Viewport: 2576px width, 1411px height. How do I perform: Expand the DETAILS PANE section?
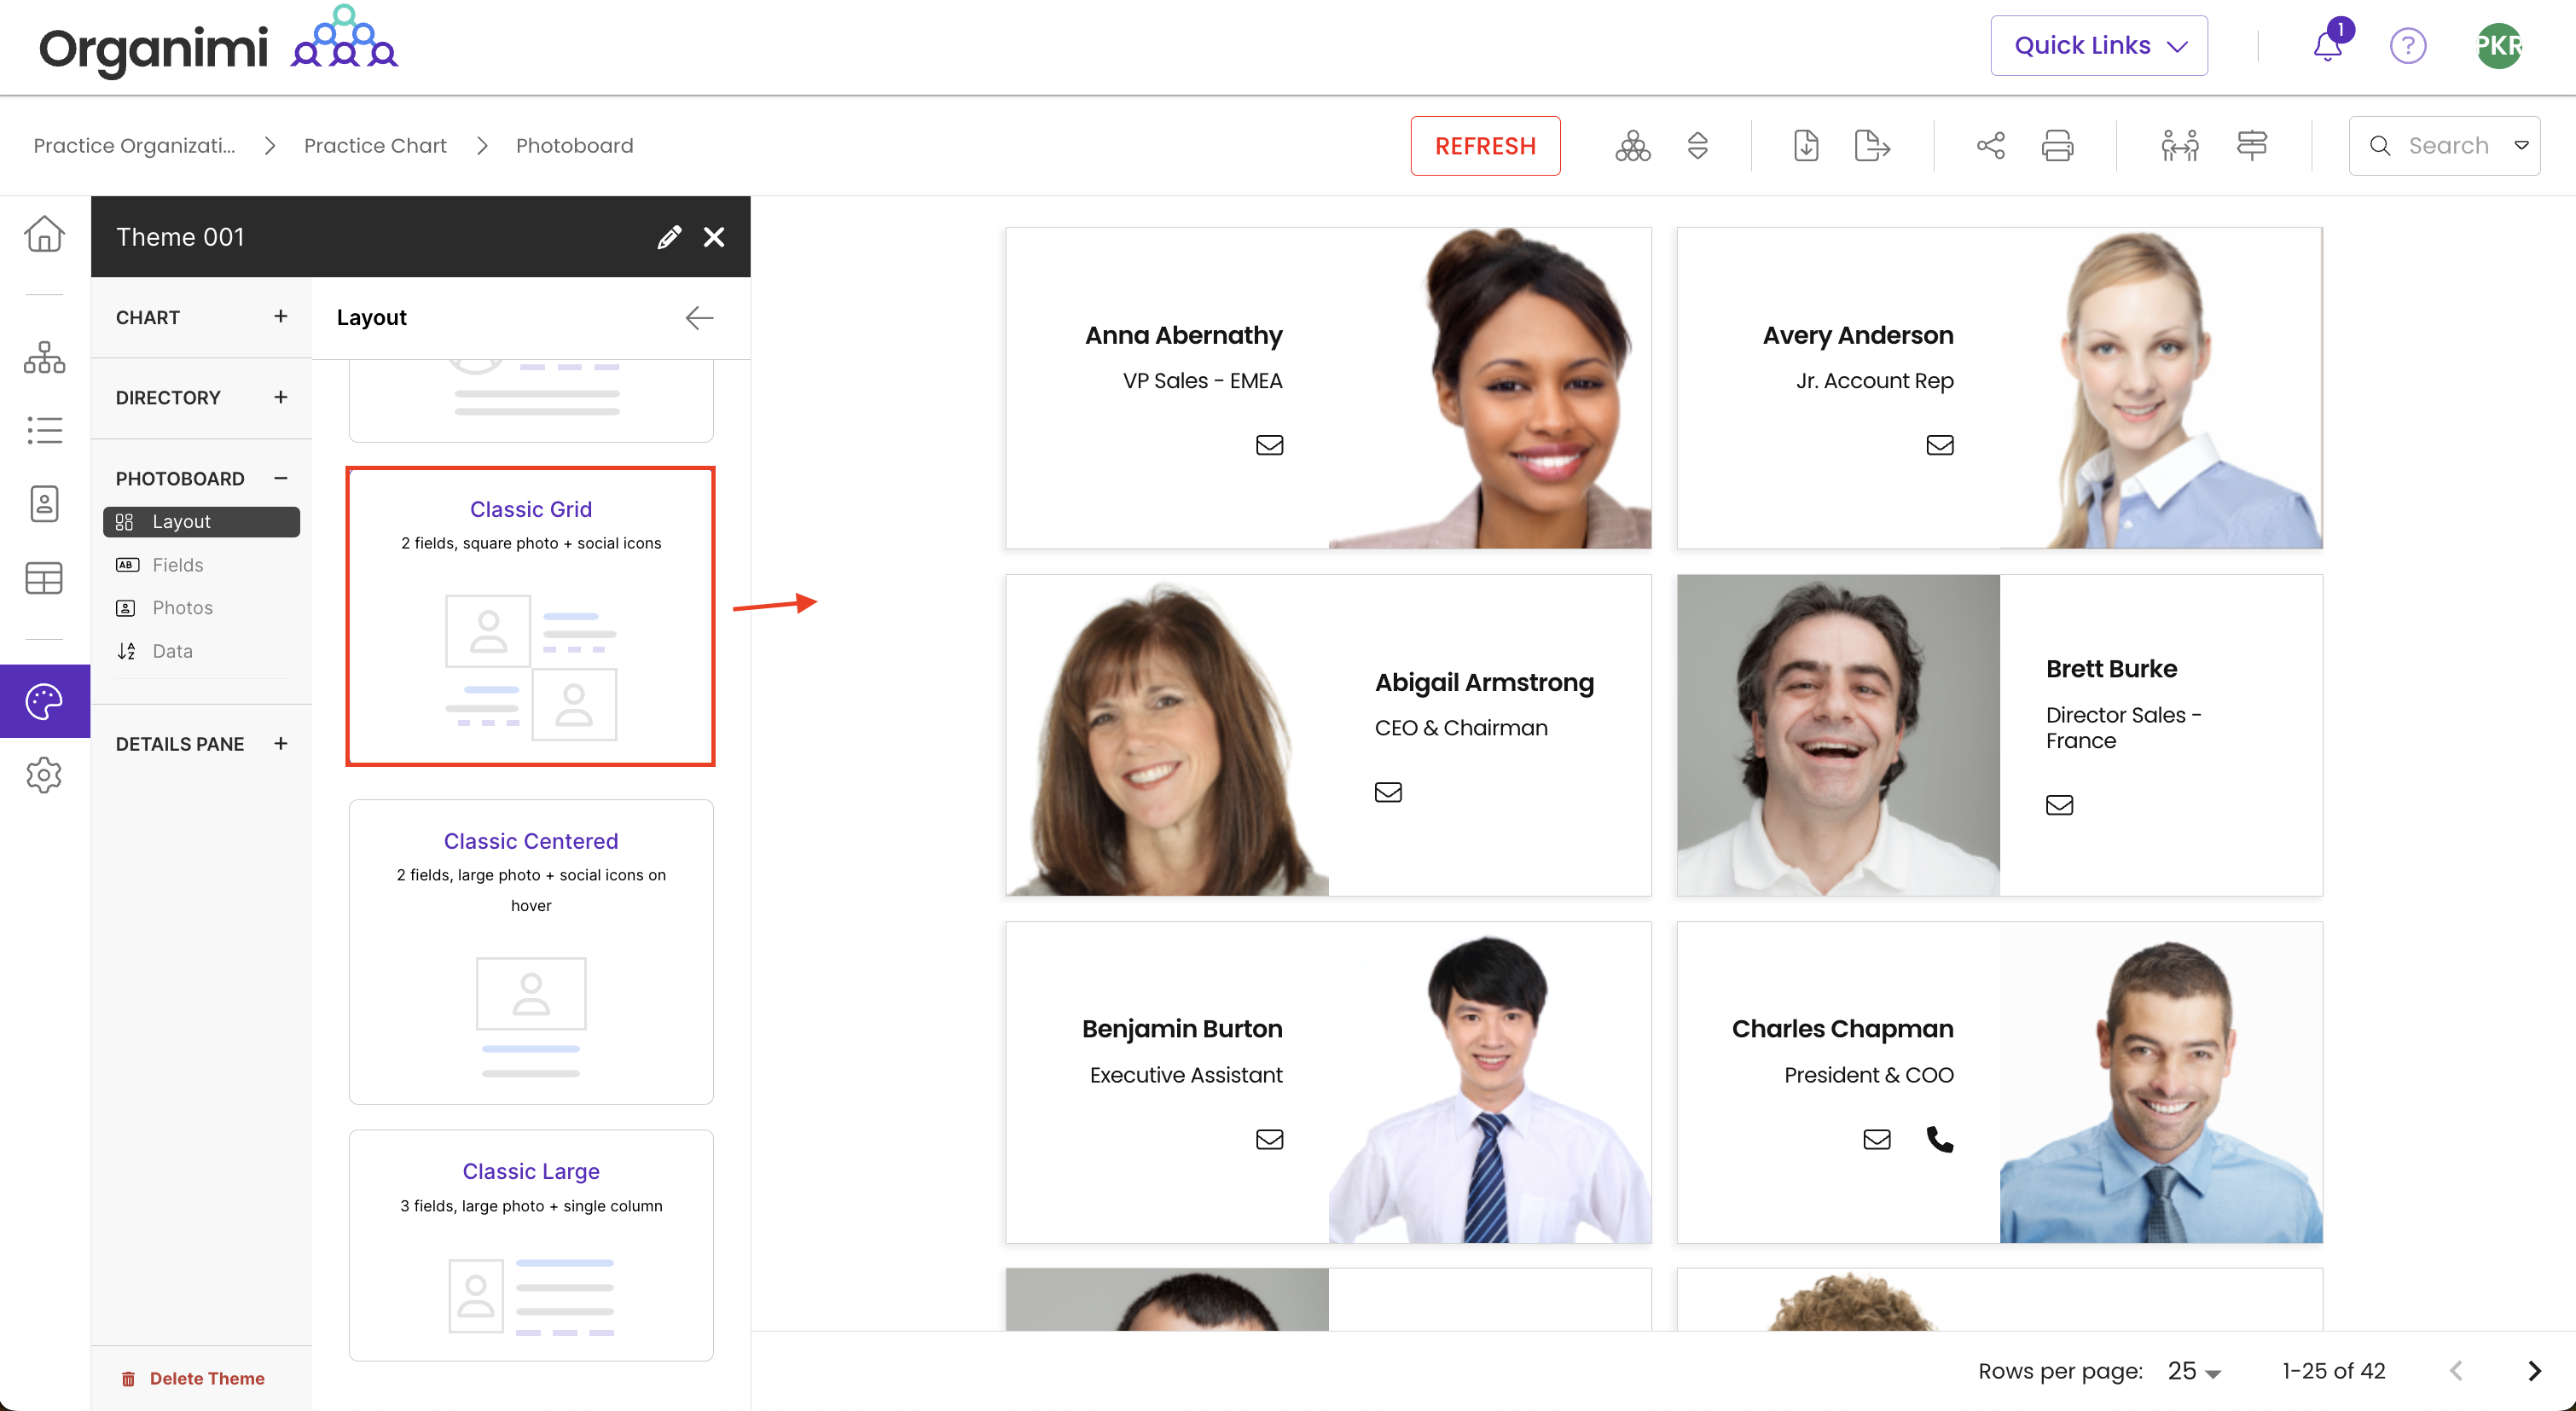click(x=281, y=744)
